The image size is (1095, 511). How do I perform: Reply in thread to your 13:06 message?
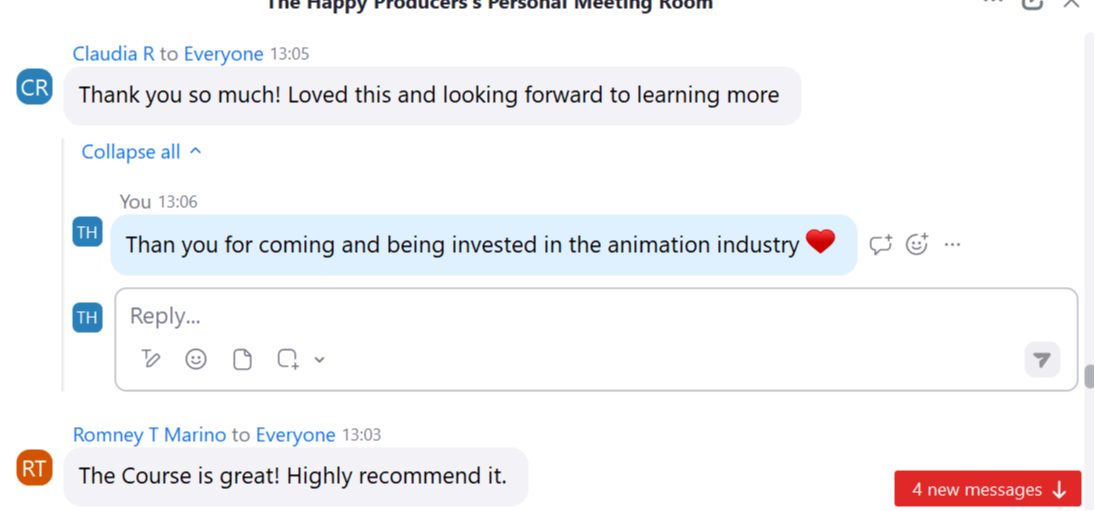click(x=880, y=244)
